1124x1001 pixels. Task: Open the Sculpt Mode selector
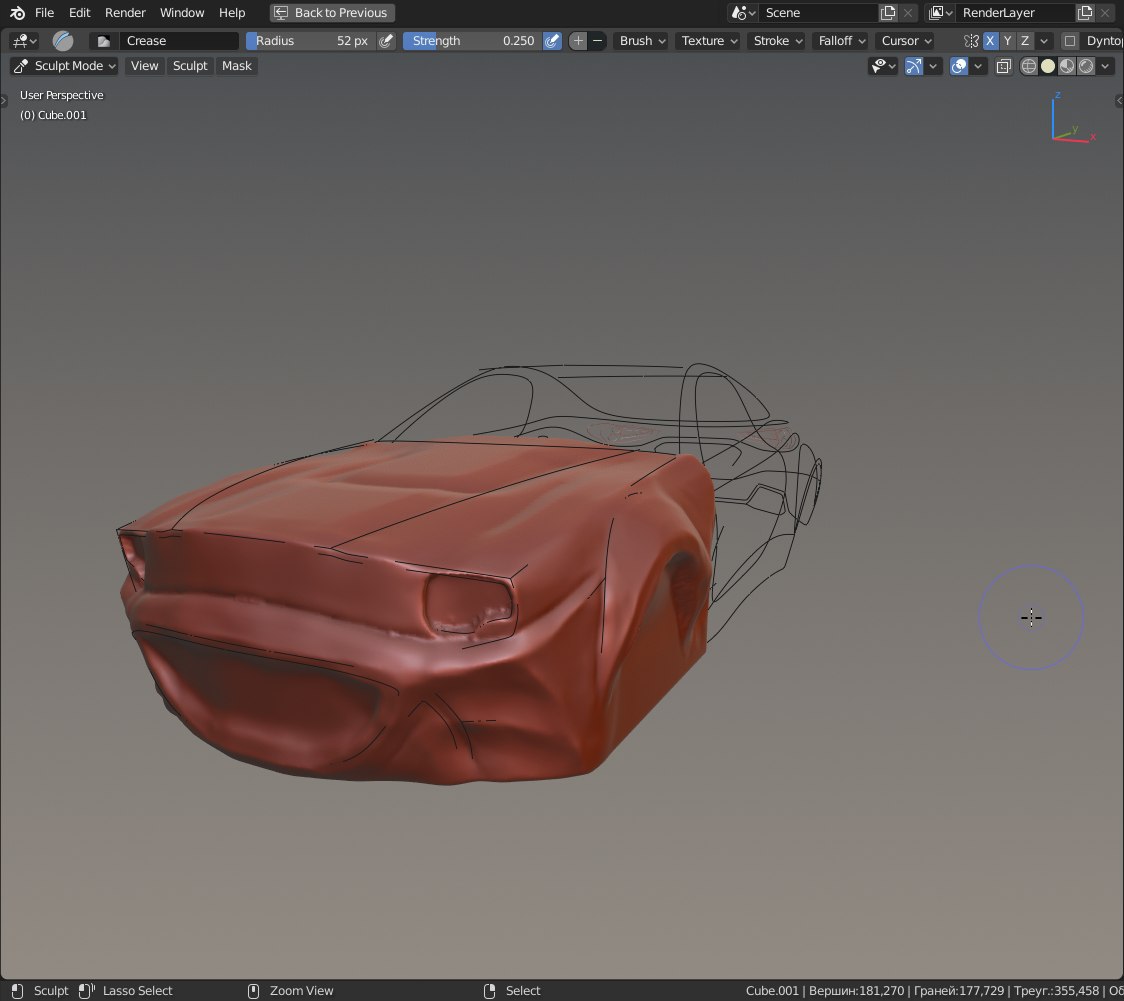[x=65, y=66]
